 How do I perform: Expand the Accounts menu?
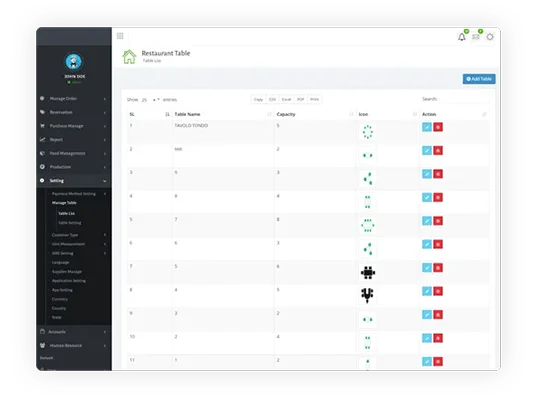pos(74,332)
